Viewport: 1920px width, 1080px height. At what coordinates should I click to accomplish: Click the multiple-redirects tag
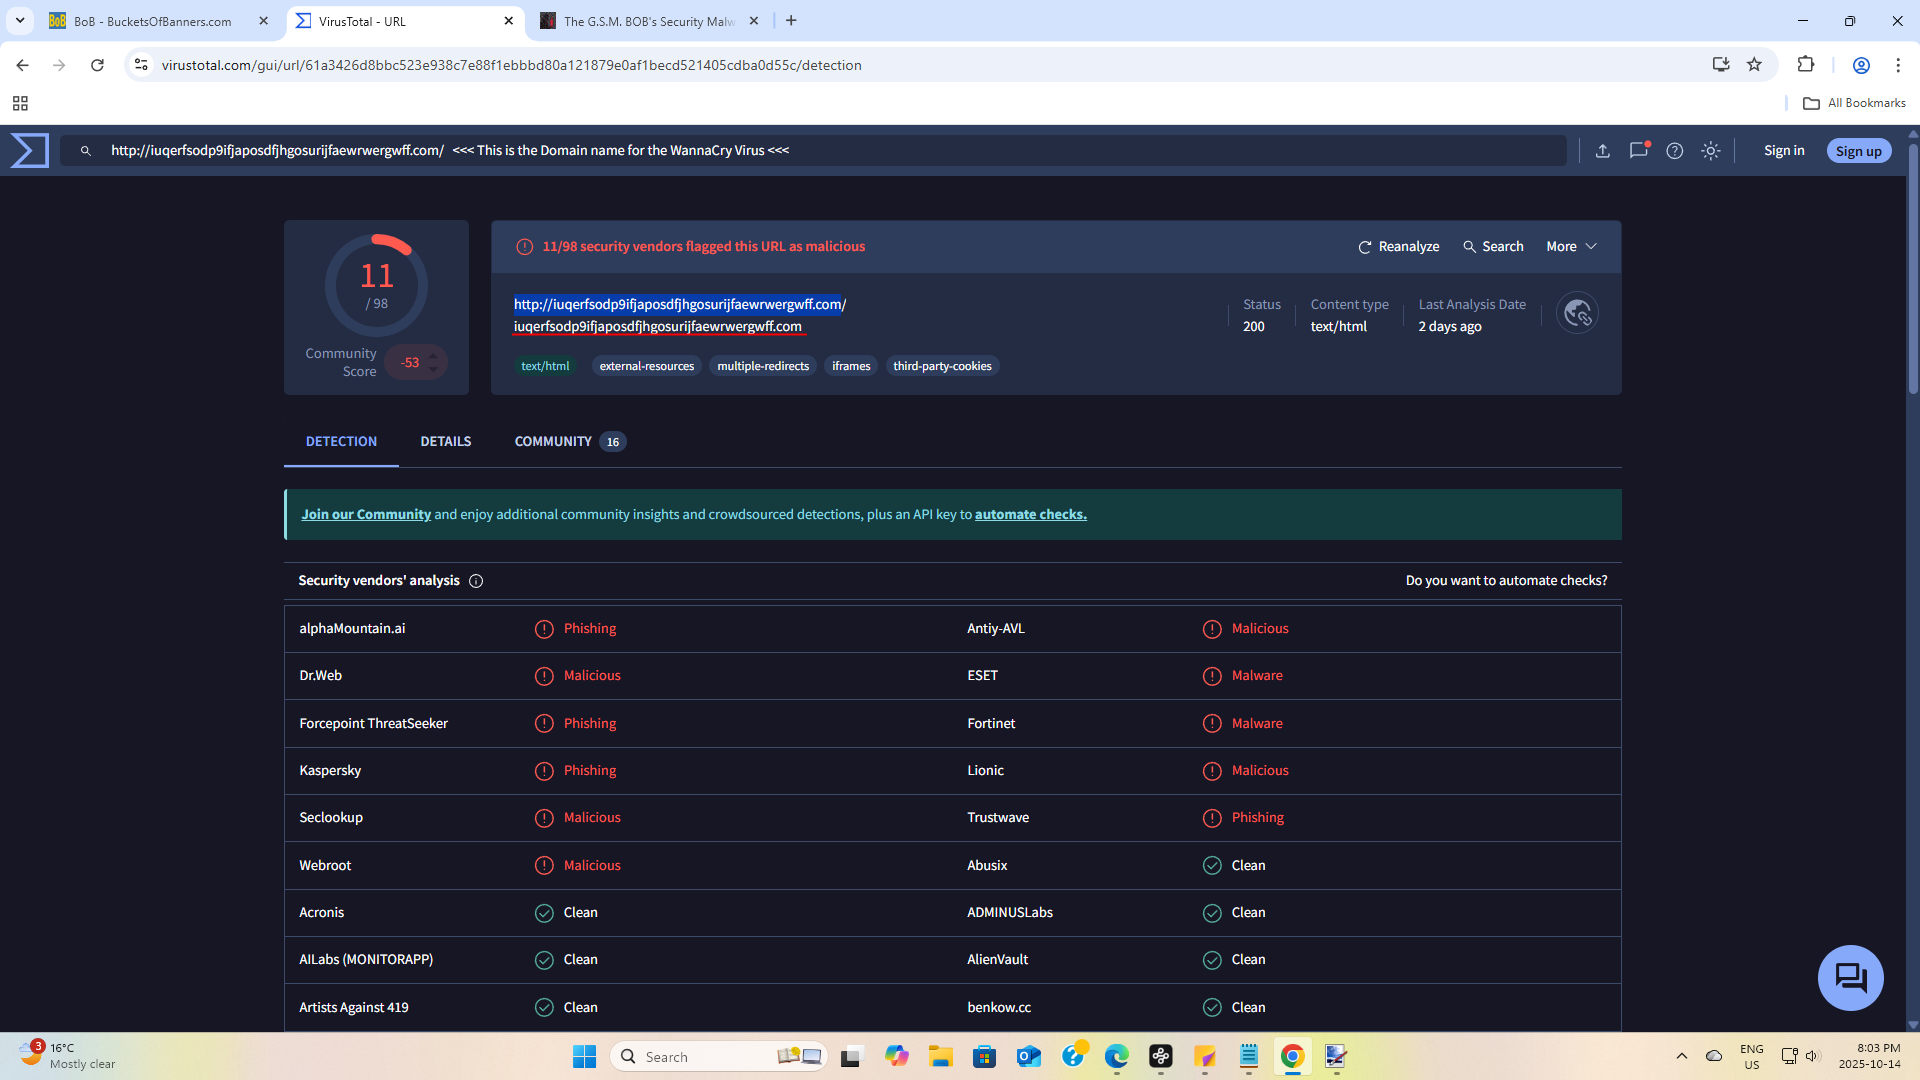[763, 367]
